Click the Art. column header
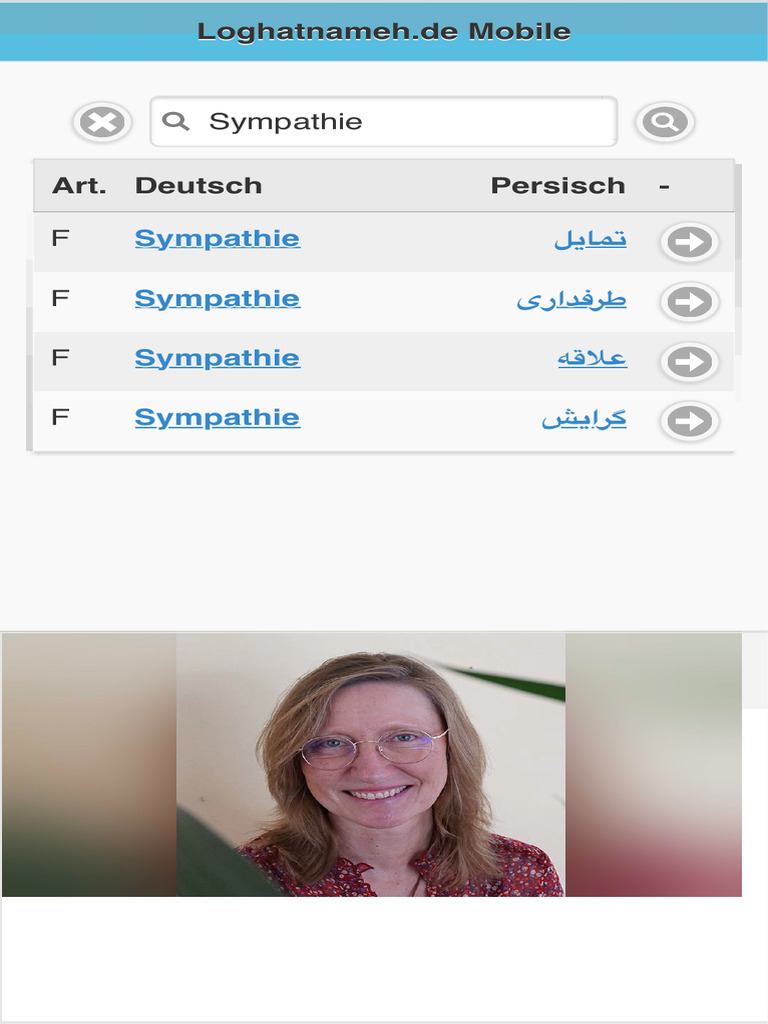Screen dimensions: 768x1024 [x=79, y=186]
